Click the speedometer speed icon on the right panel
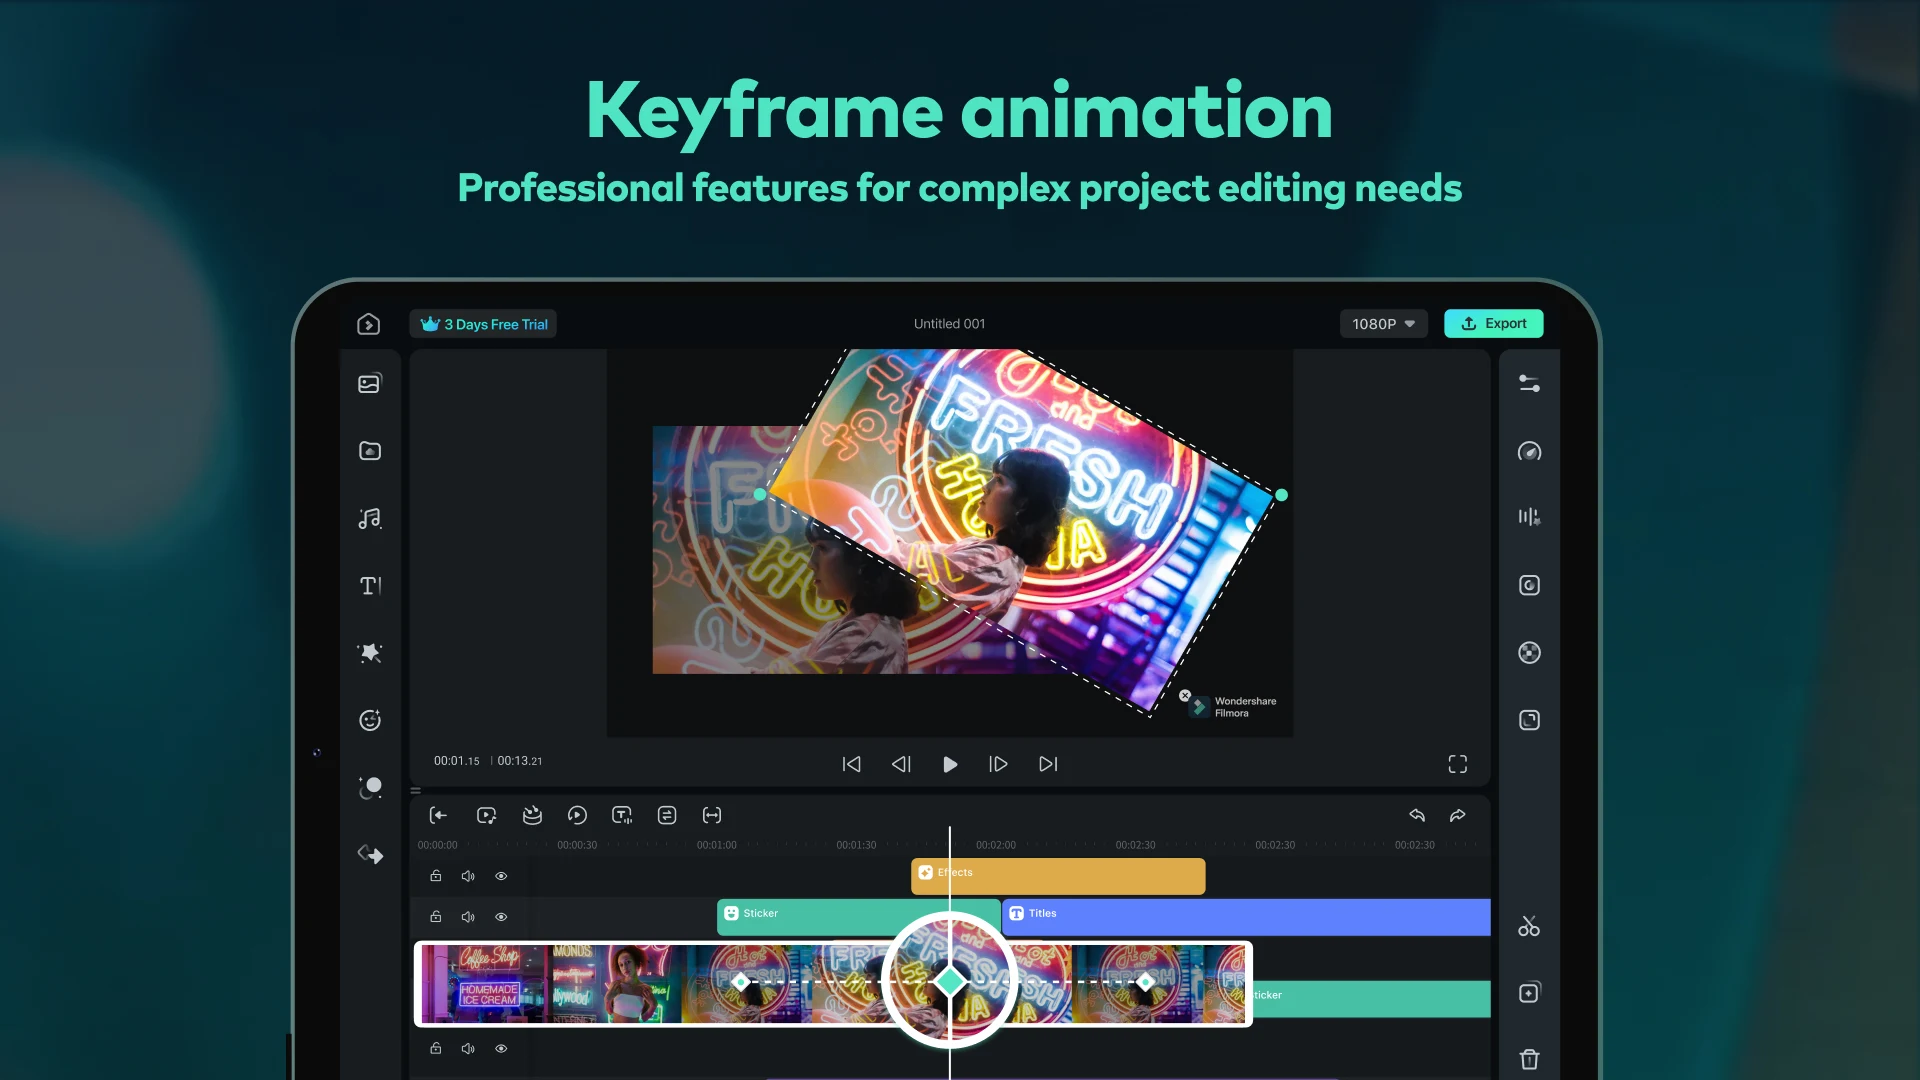The height and width of the screenshot is (1080, 1920). (1529, 451)
